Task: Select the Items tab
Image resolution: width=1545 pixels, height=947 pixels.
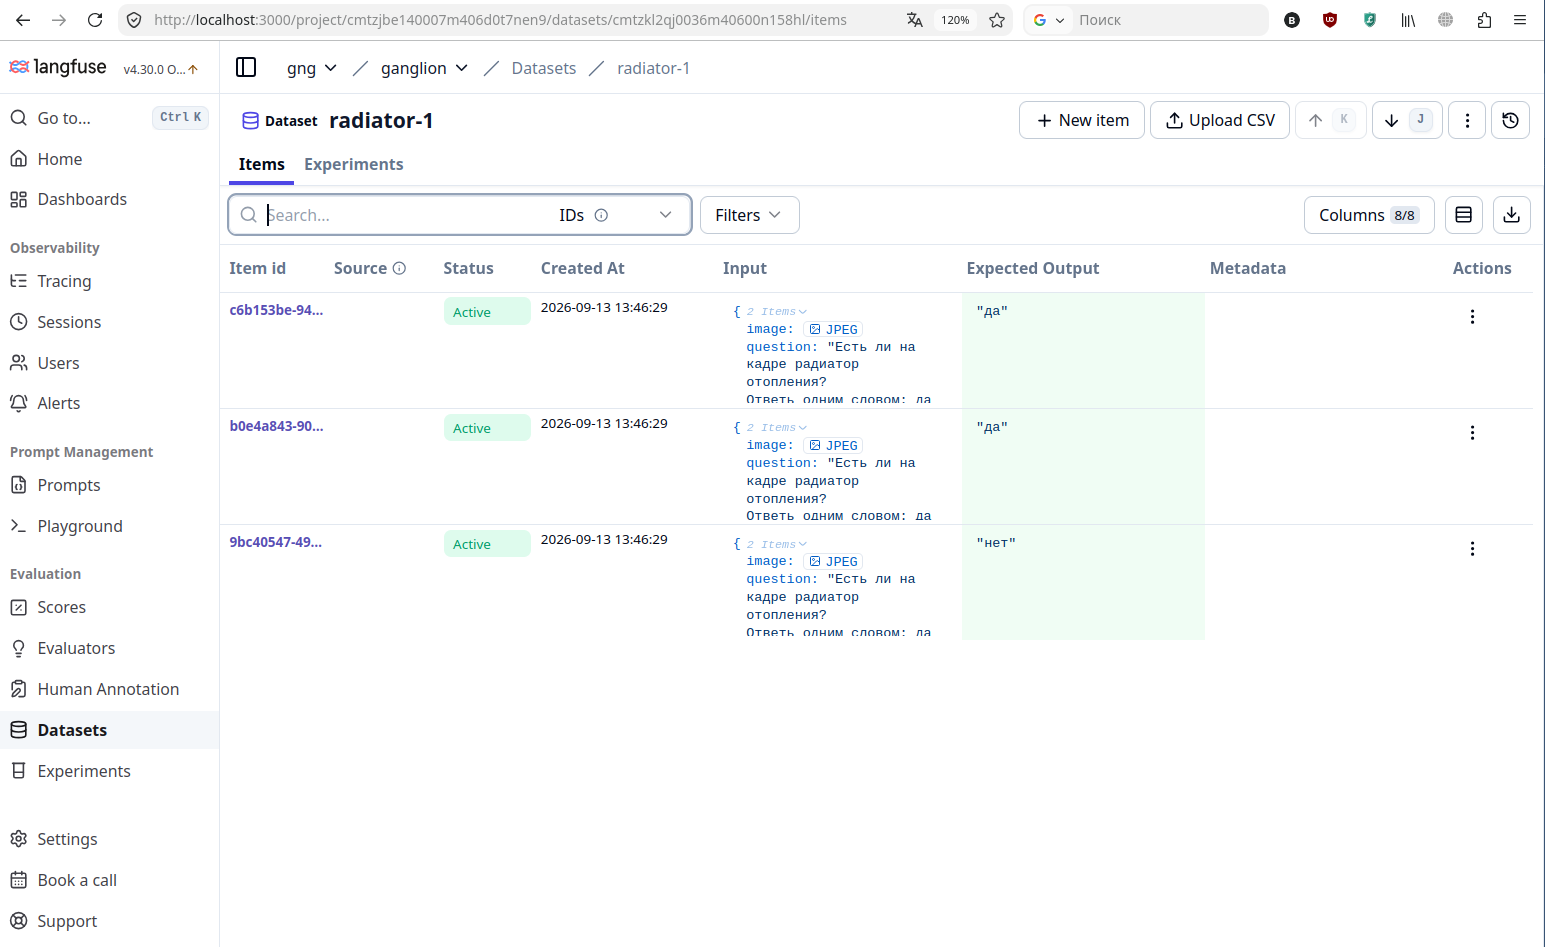Action: pos(262,164)
